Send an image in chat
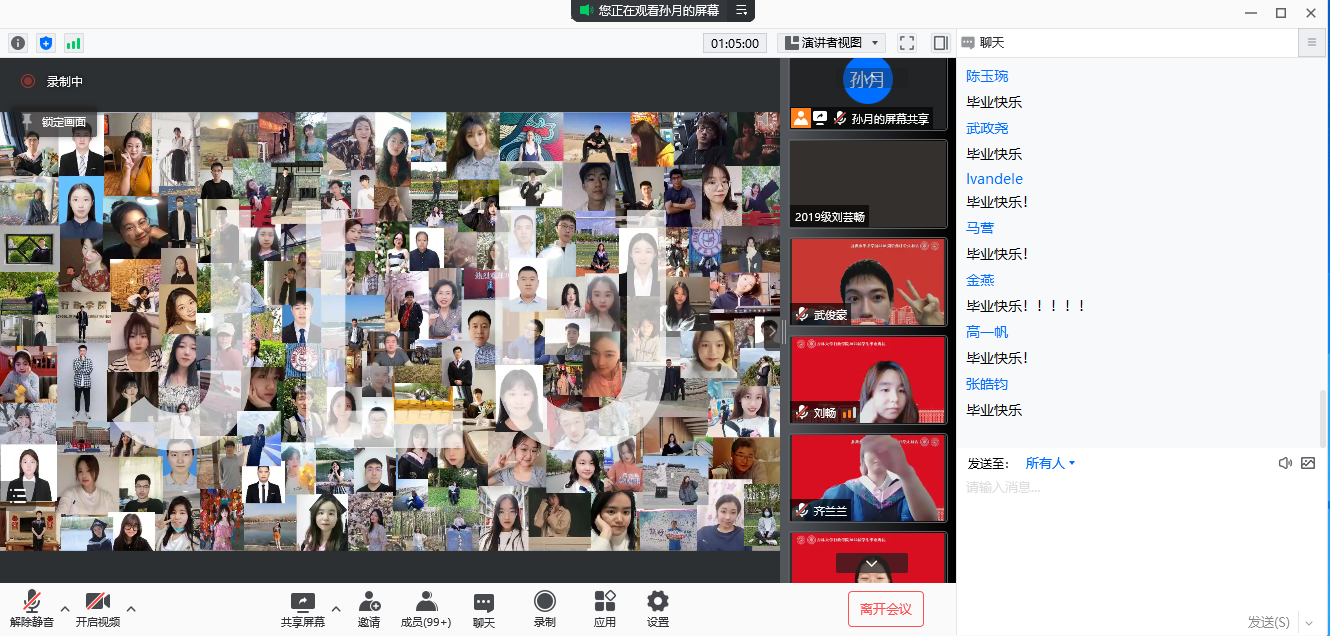Screen dimensions: 1330x636 (1308, 463)
